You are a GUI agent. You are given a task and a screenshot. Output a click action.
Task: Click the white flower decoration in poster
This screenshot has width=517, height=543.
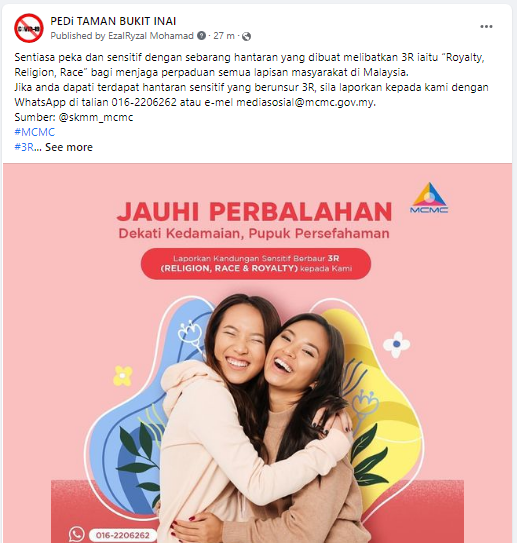pos(396,344)
